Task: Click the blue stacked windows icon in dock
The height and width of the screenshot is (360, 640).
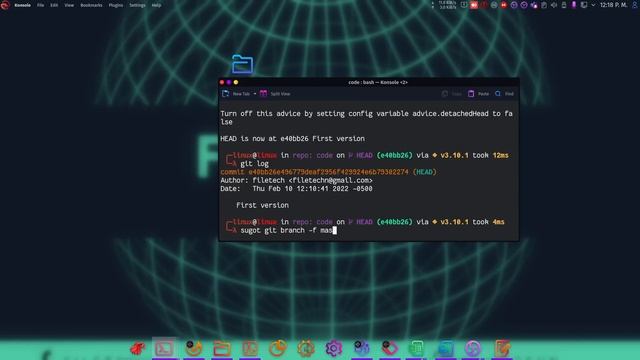Action: pyautogui.click(x=445, y=348)
